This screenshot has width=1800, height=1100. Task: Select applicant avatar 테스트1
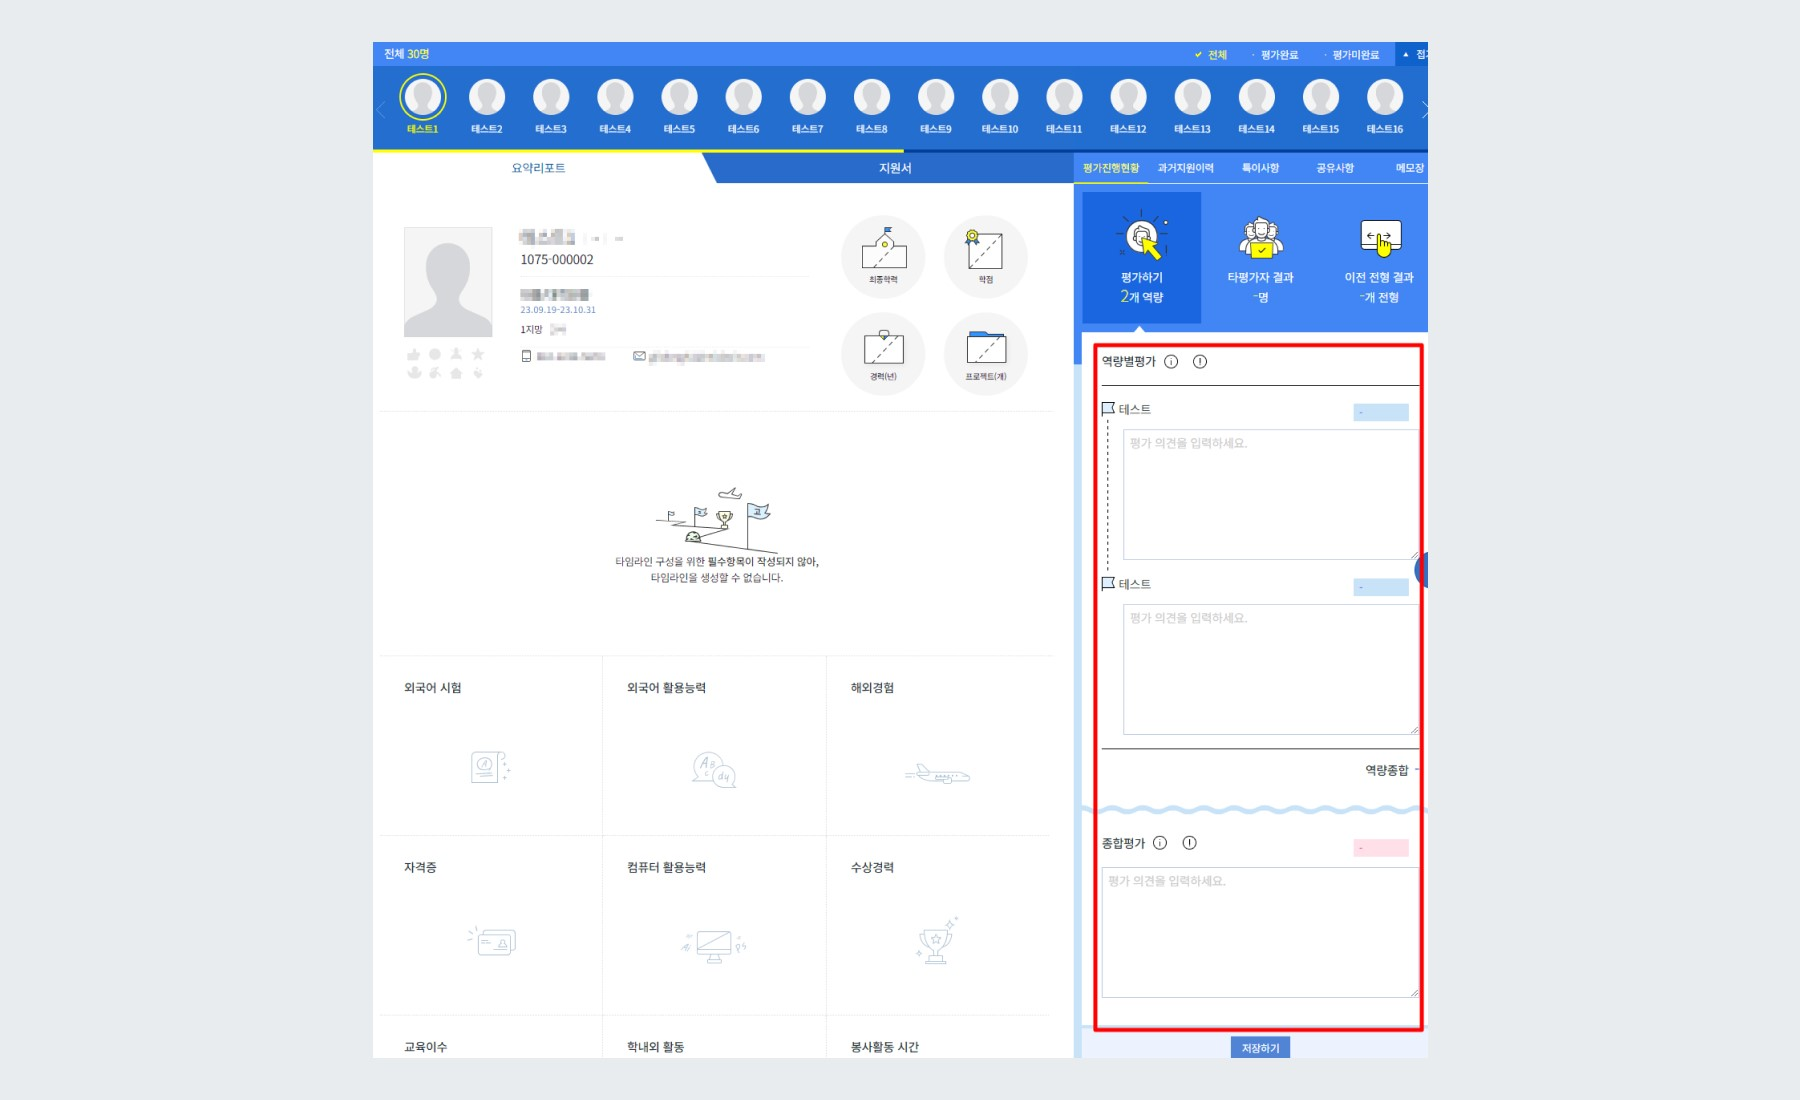coord(422,97)
